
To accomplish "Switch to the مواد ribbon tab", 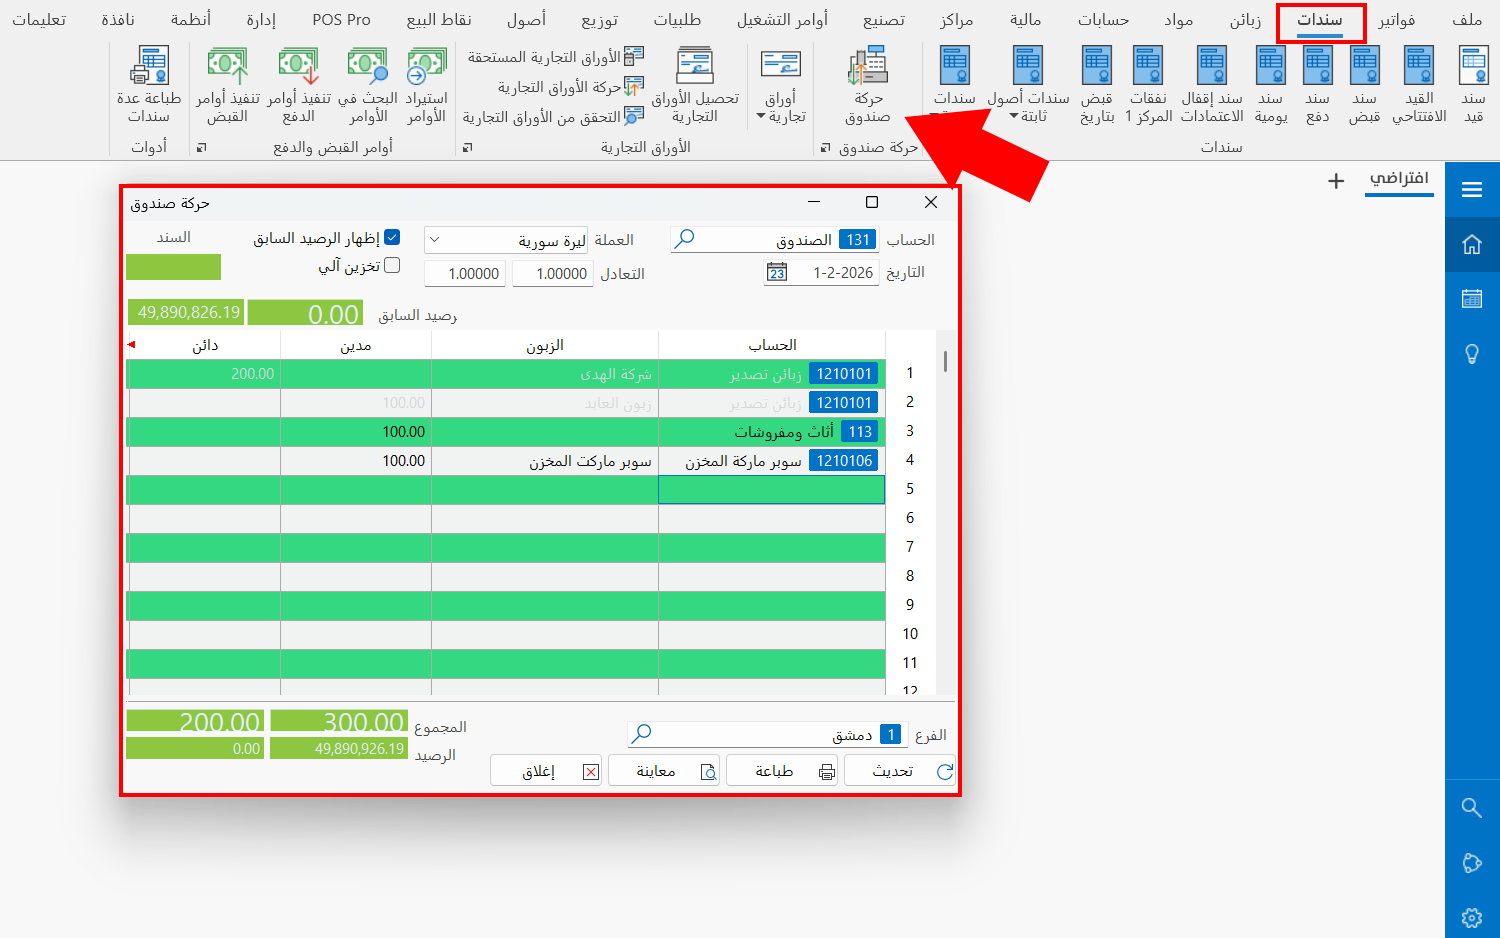I will coord(1179,20).
